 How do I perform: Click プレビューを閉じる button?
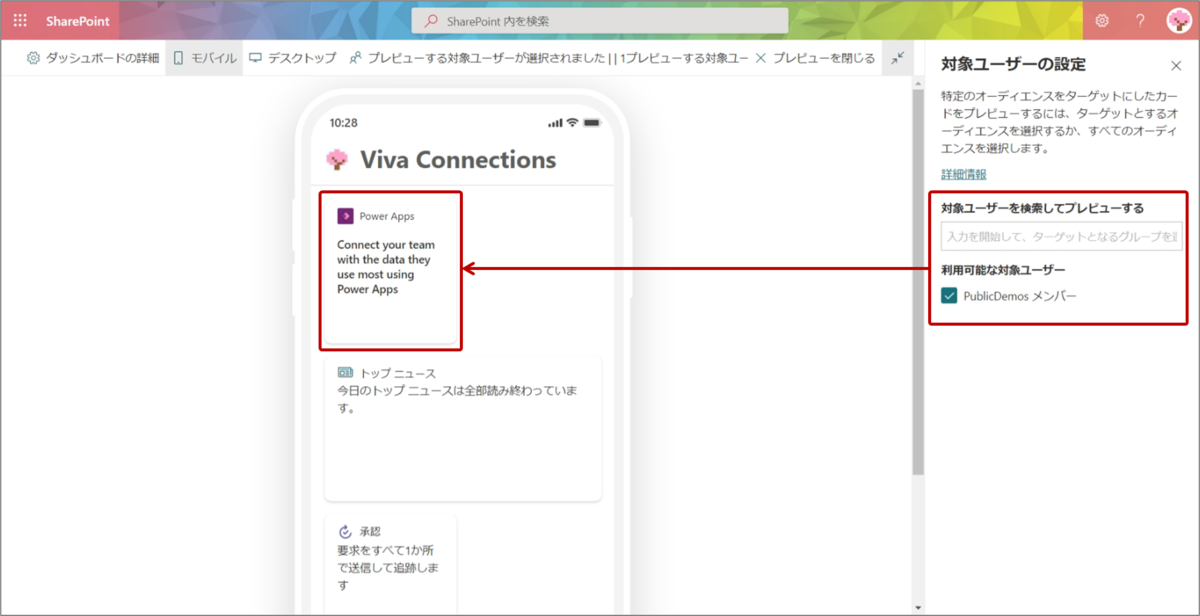pos(815,58)
